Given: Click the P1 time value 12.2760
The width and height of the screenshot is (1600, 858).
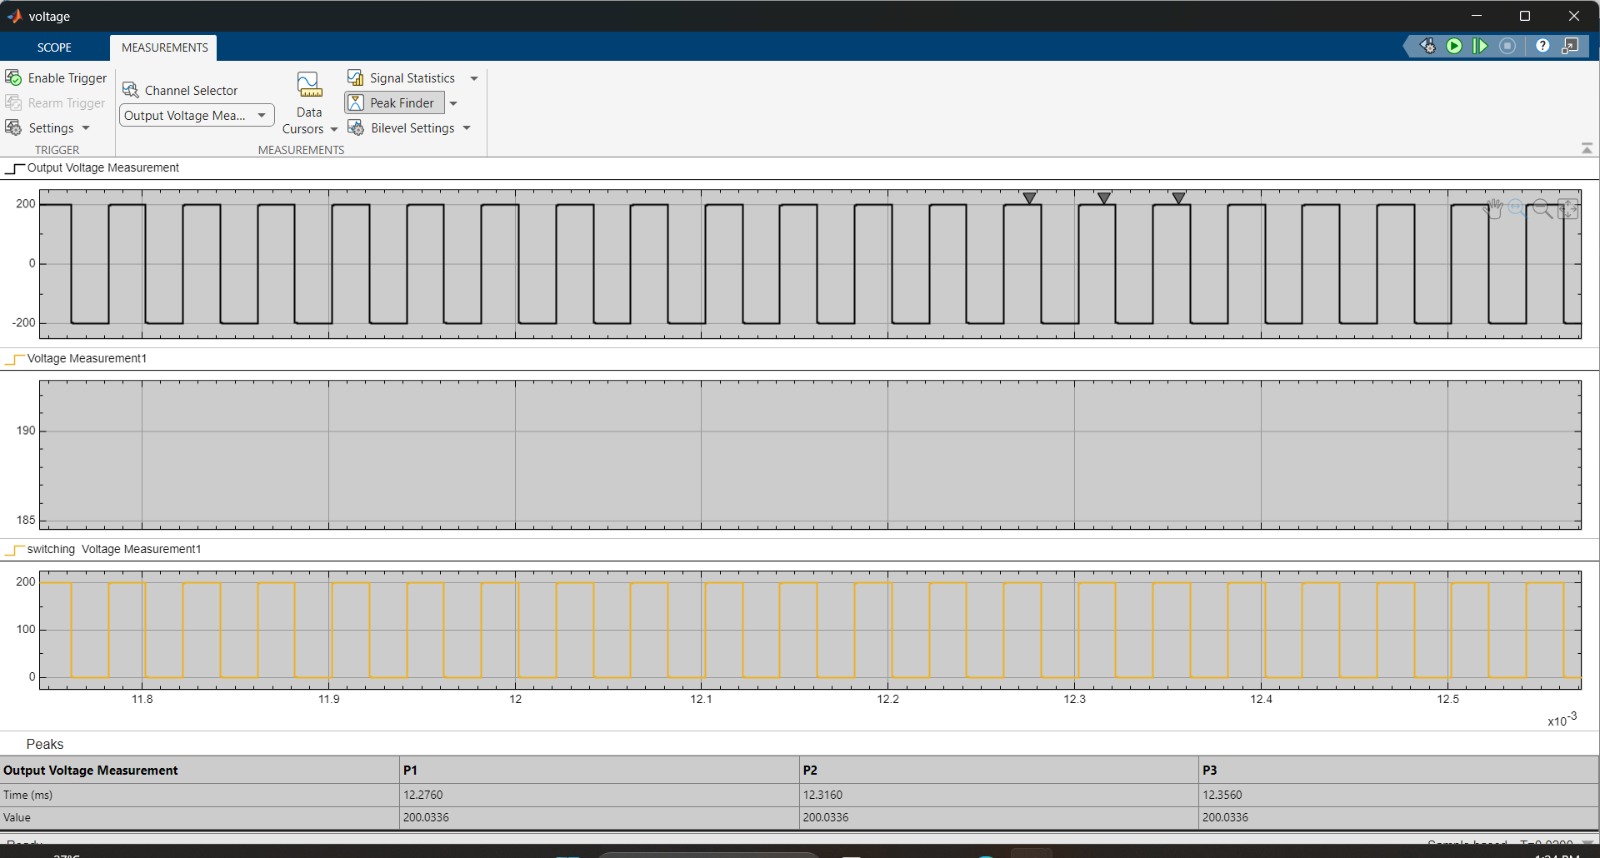Looking at the screenshot, I should [423, 795].
